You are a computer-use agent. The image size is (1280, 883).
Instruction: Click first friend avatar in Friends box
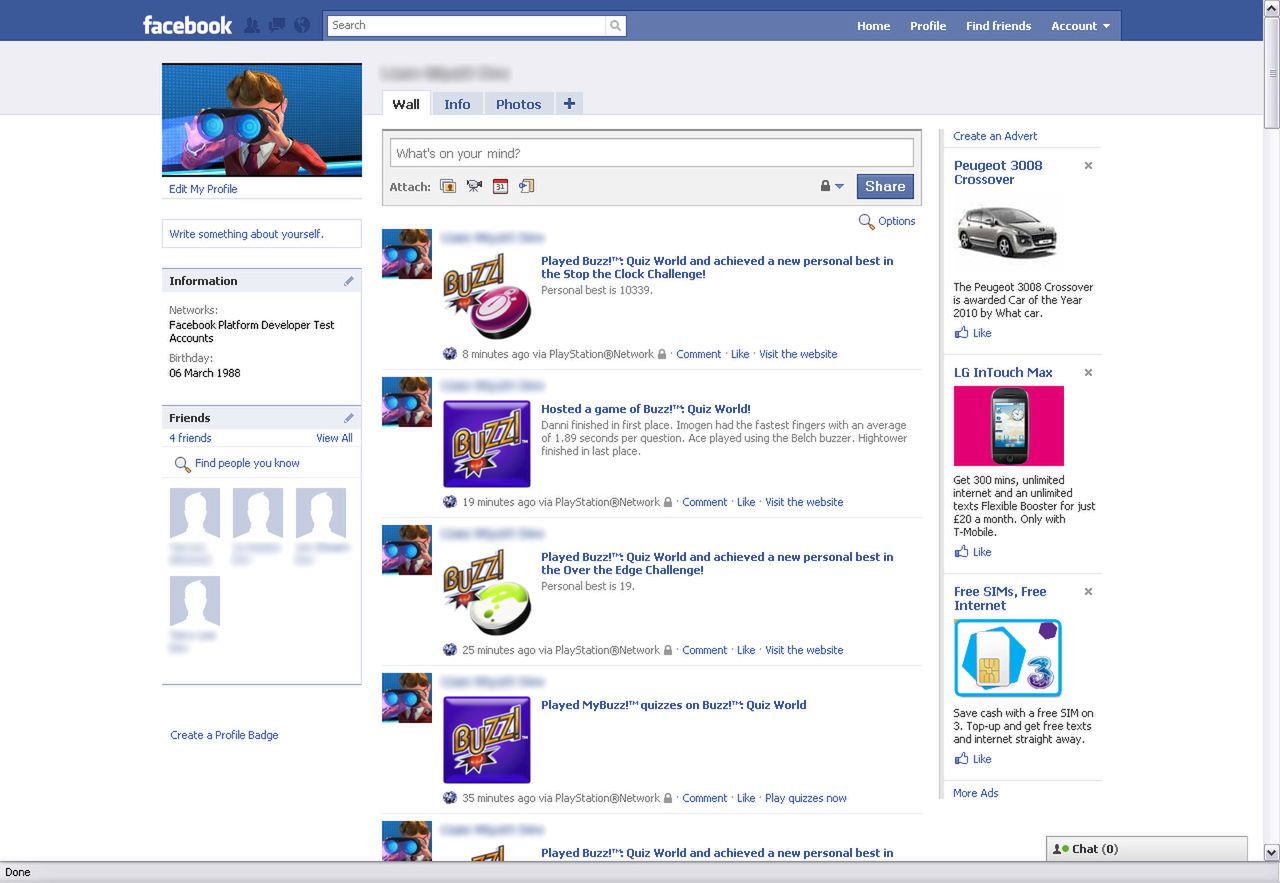pyautogui.click(x=194, y=513)
